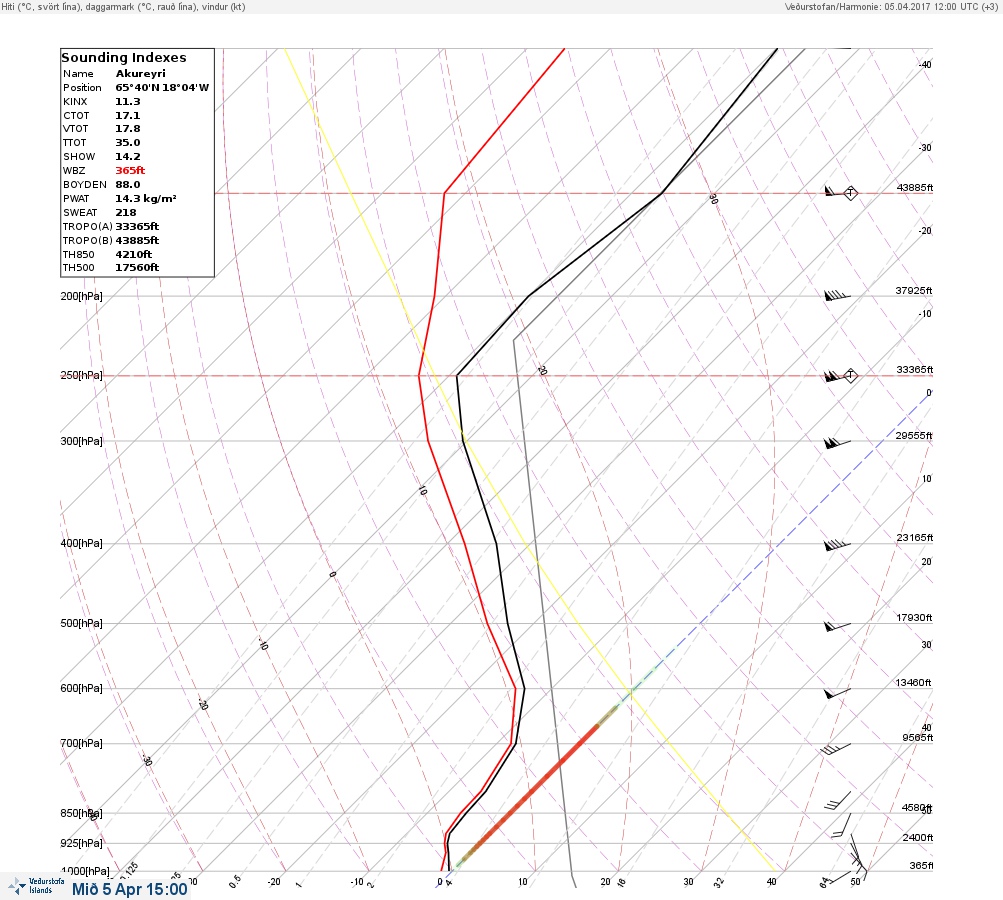1003x900 pixels.
Task: Select the 850[hPa] pressure label
Action: 81,814
